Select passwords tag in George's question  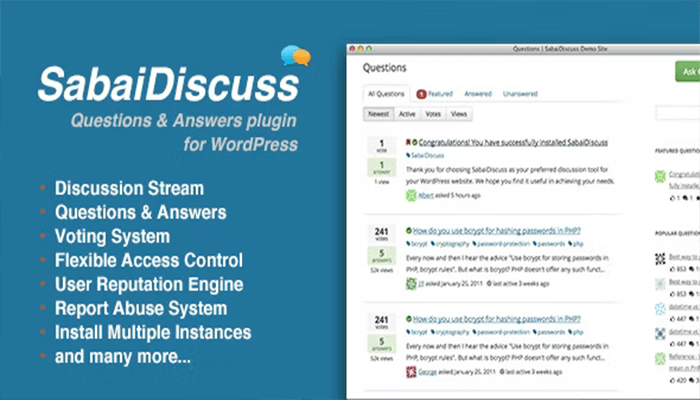549,332
